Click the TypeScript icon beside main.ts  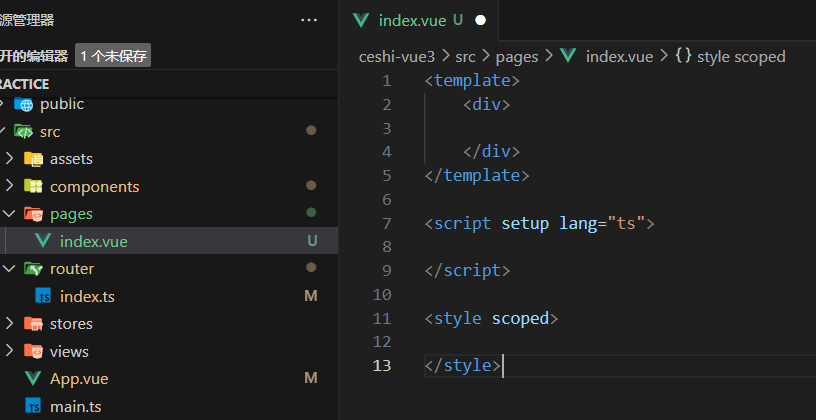33,406
